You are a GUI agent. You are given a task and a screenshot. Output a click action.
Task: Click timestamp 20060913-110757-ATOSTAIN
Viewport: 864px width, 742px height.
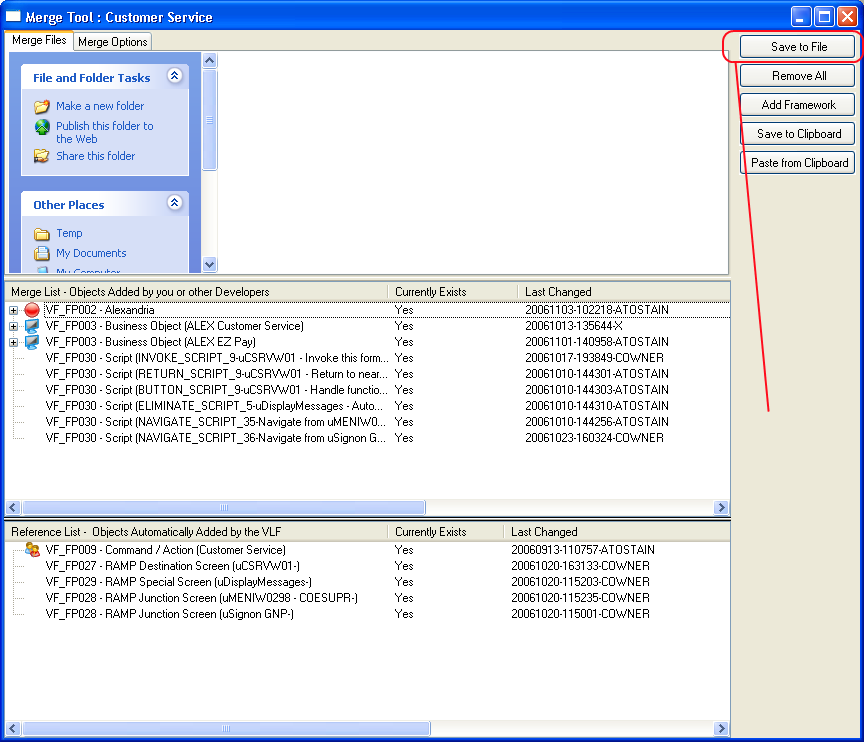coord(583,550)
